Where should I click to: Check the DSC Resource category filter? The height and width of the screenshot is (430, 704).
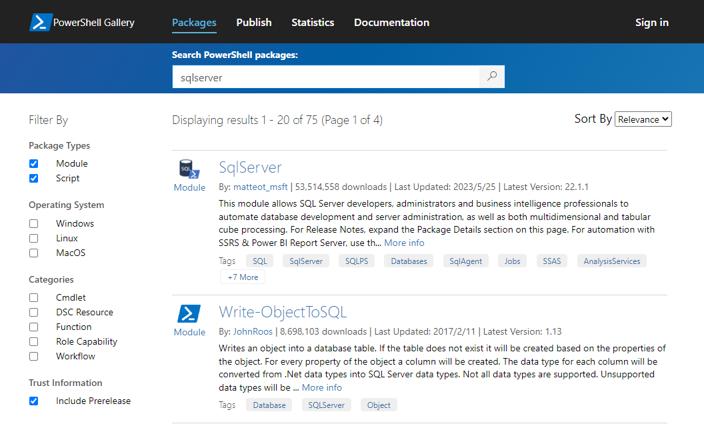point(34,312)
